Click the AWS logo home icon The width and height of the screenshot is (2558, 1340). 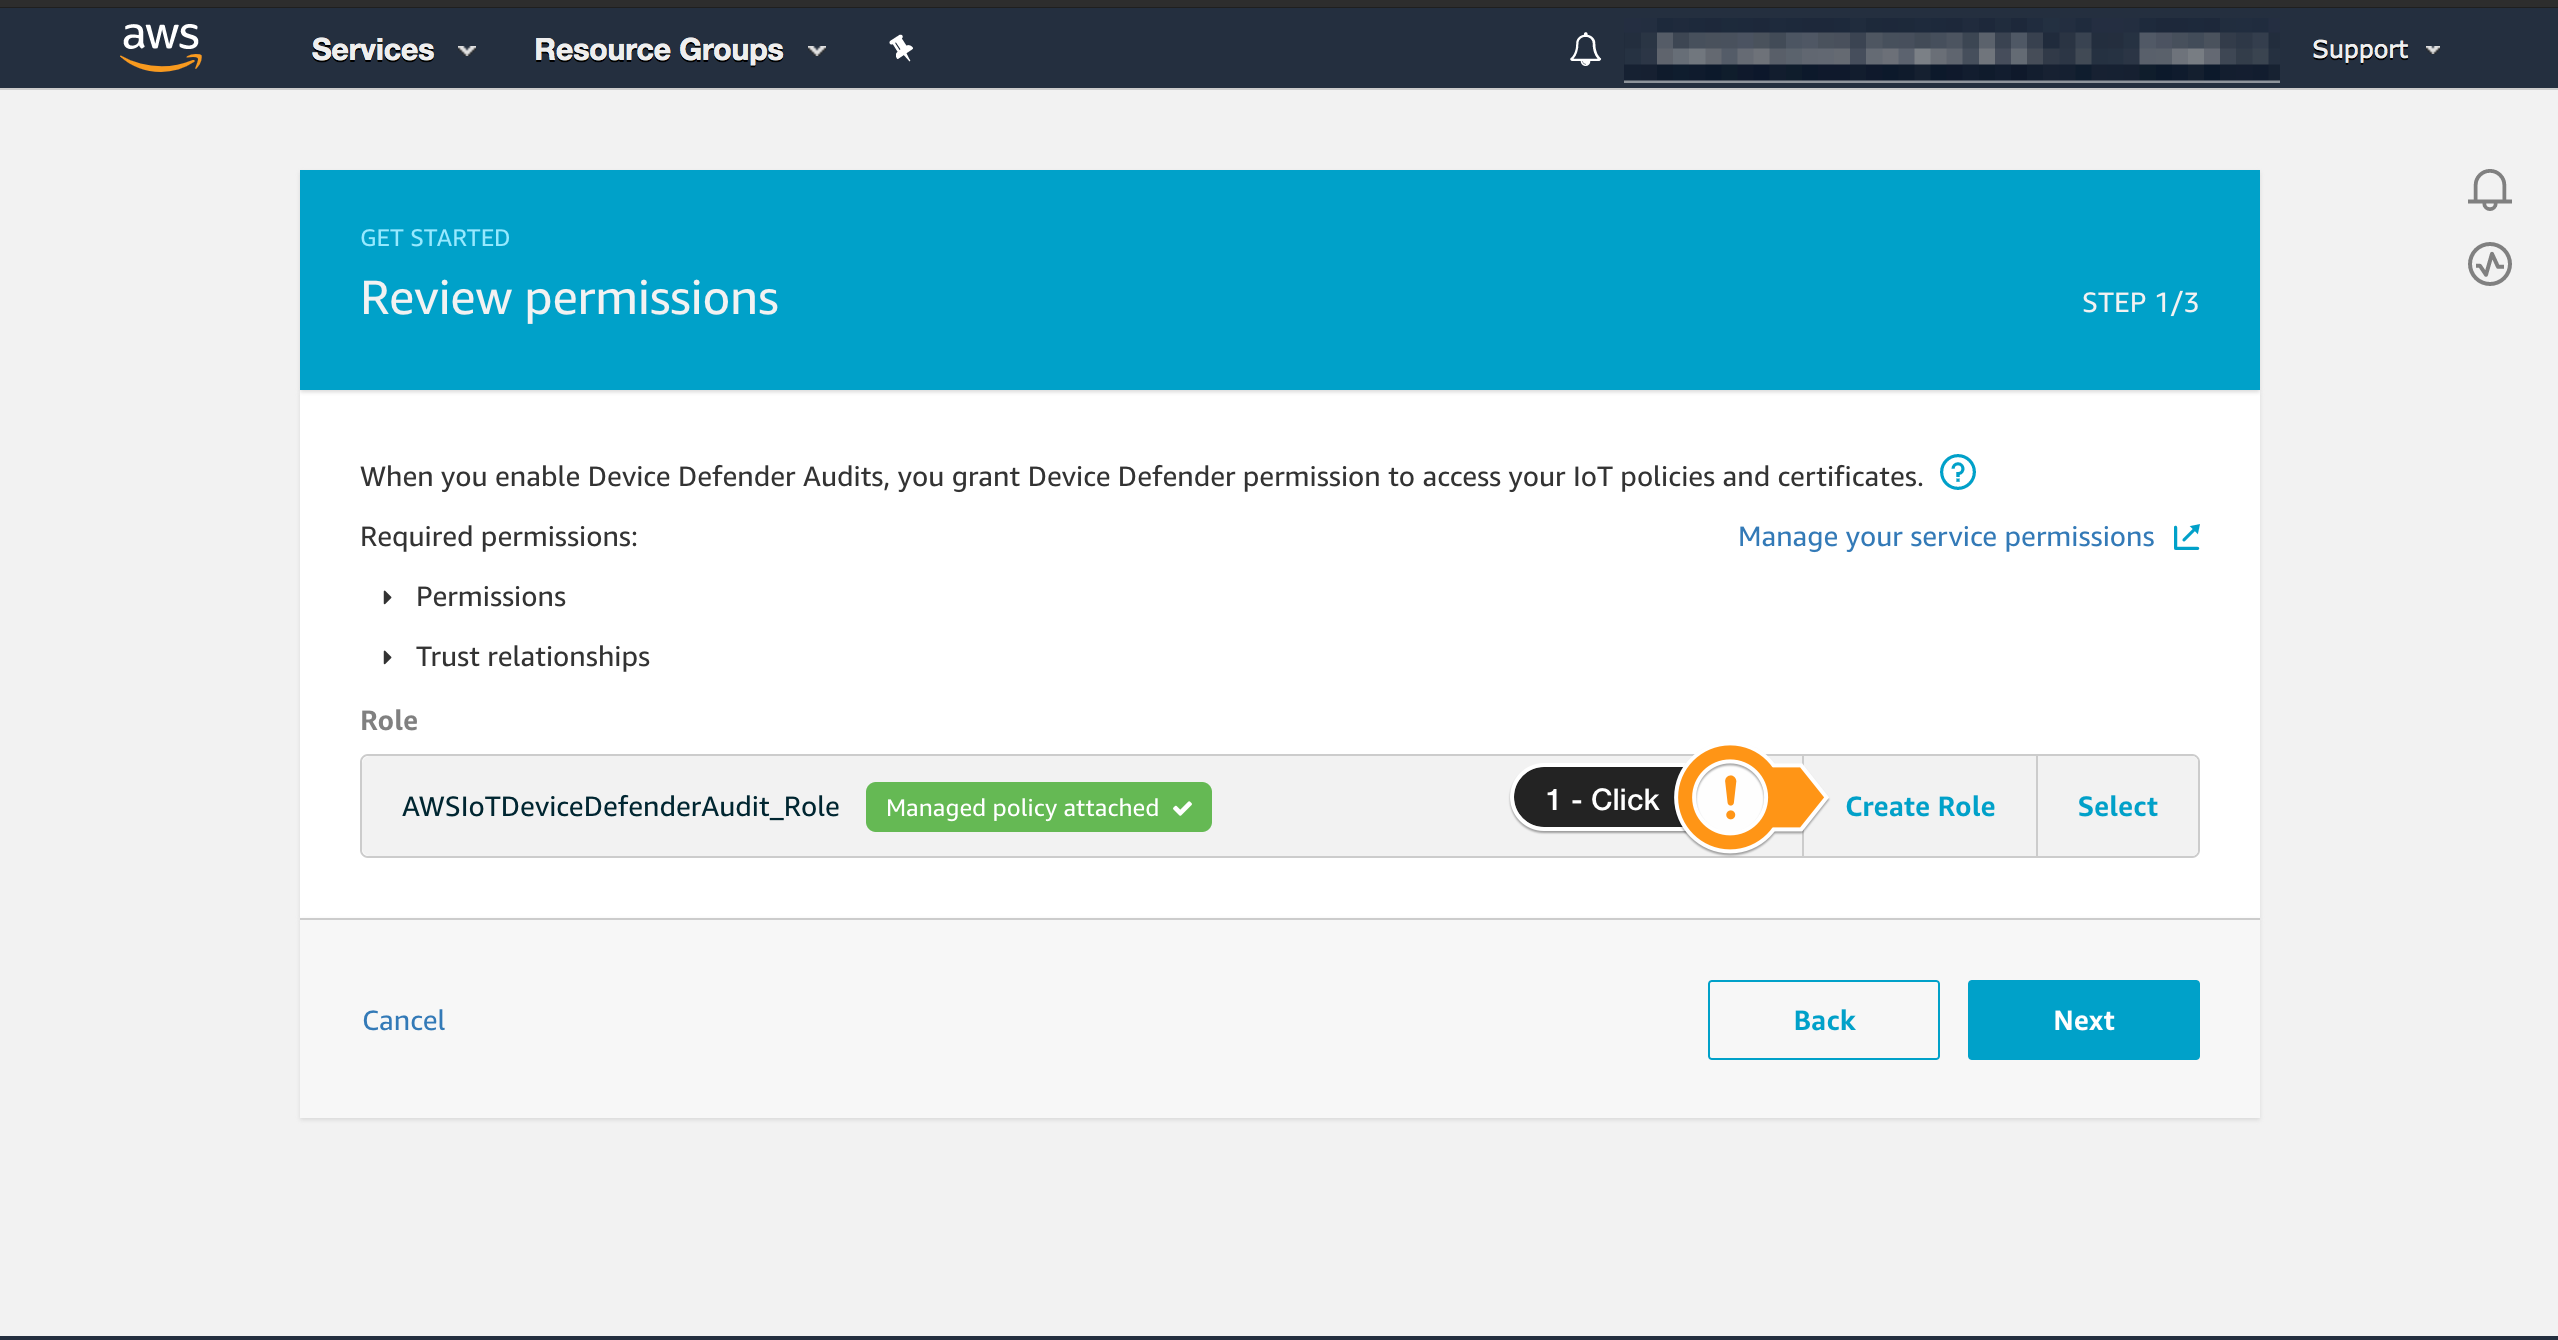pyautogui.click(x=160, y=47)
